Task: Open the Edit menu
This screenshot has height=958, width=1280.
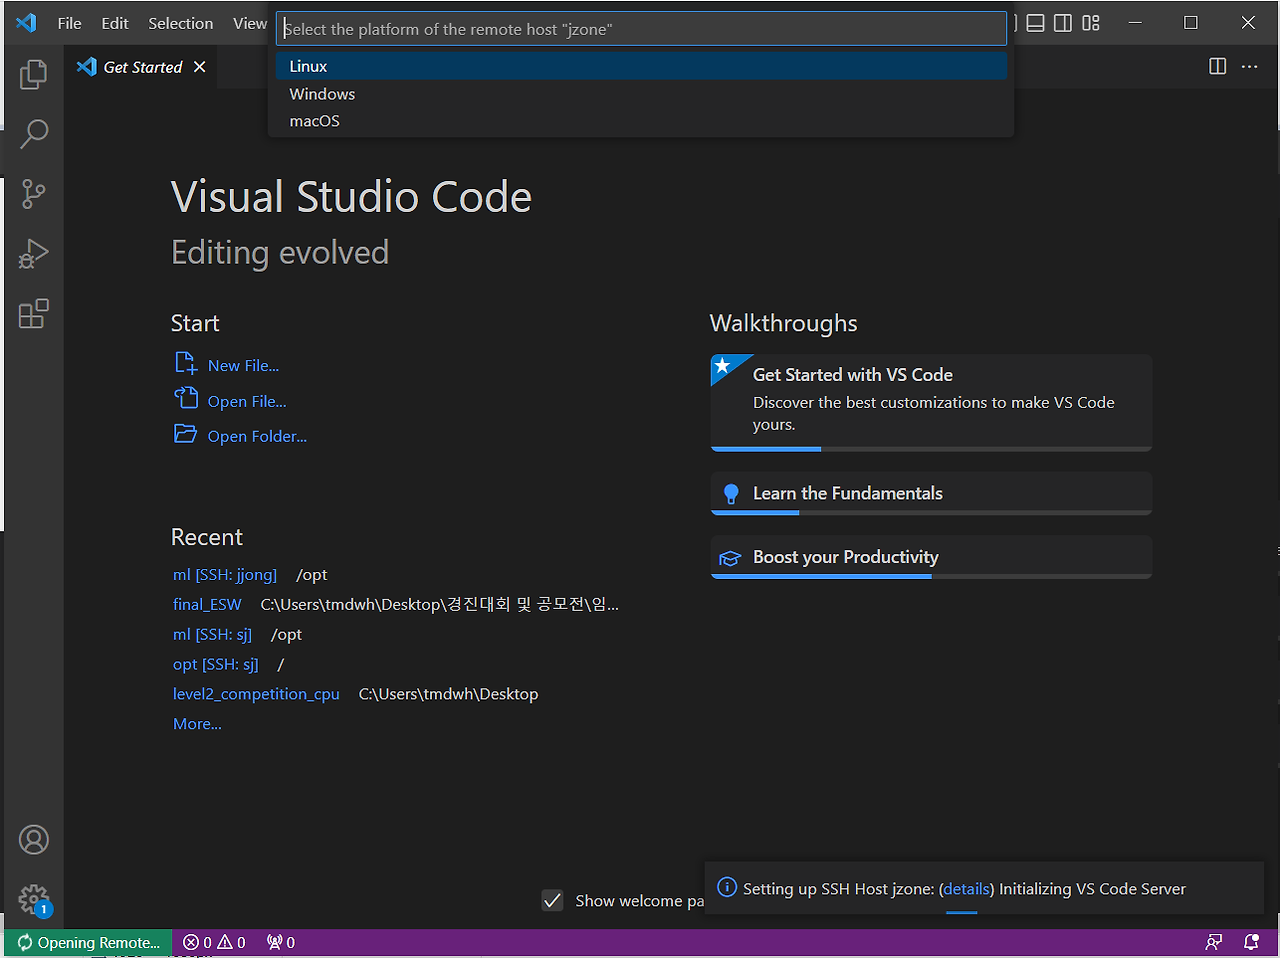Action: (115, 23)
